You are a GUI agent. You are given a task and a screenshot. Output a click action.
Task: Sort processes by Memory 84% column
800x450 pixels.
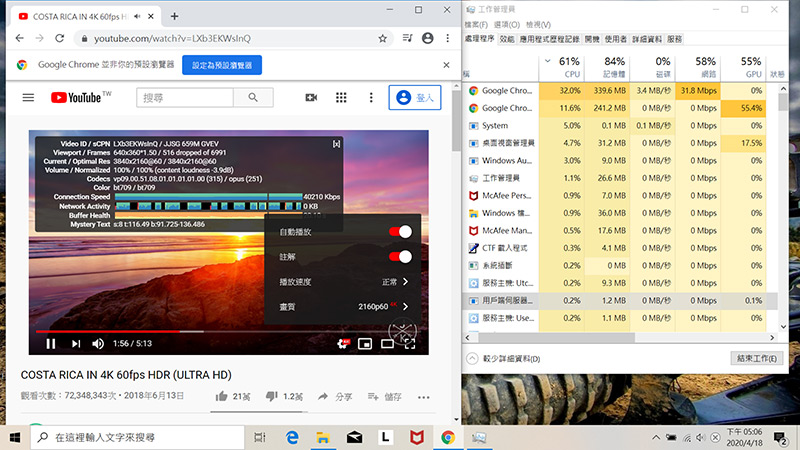tap(607, 67)
